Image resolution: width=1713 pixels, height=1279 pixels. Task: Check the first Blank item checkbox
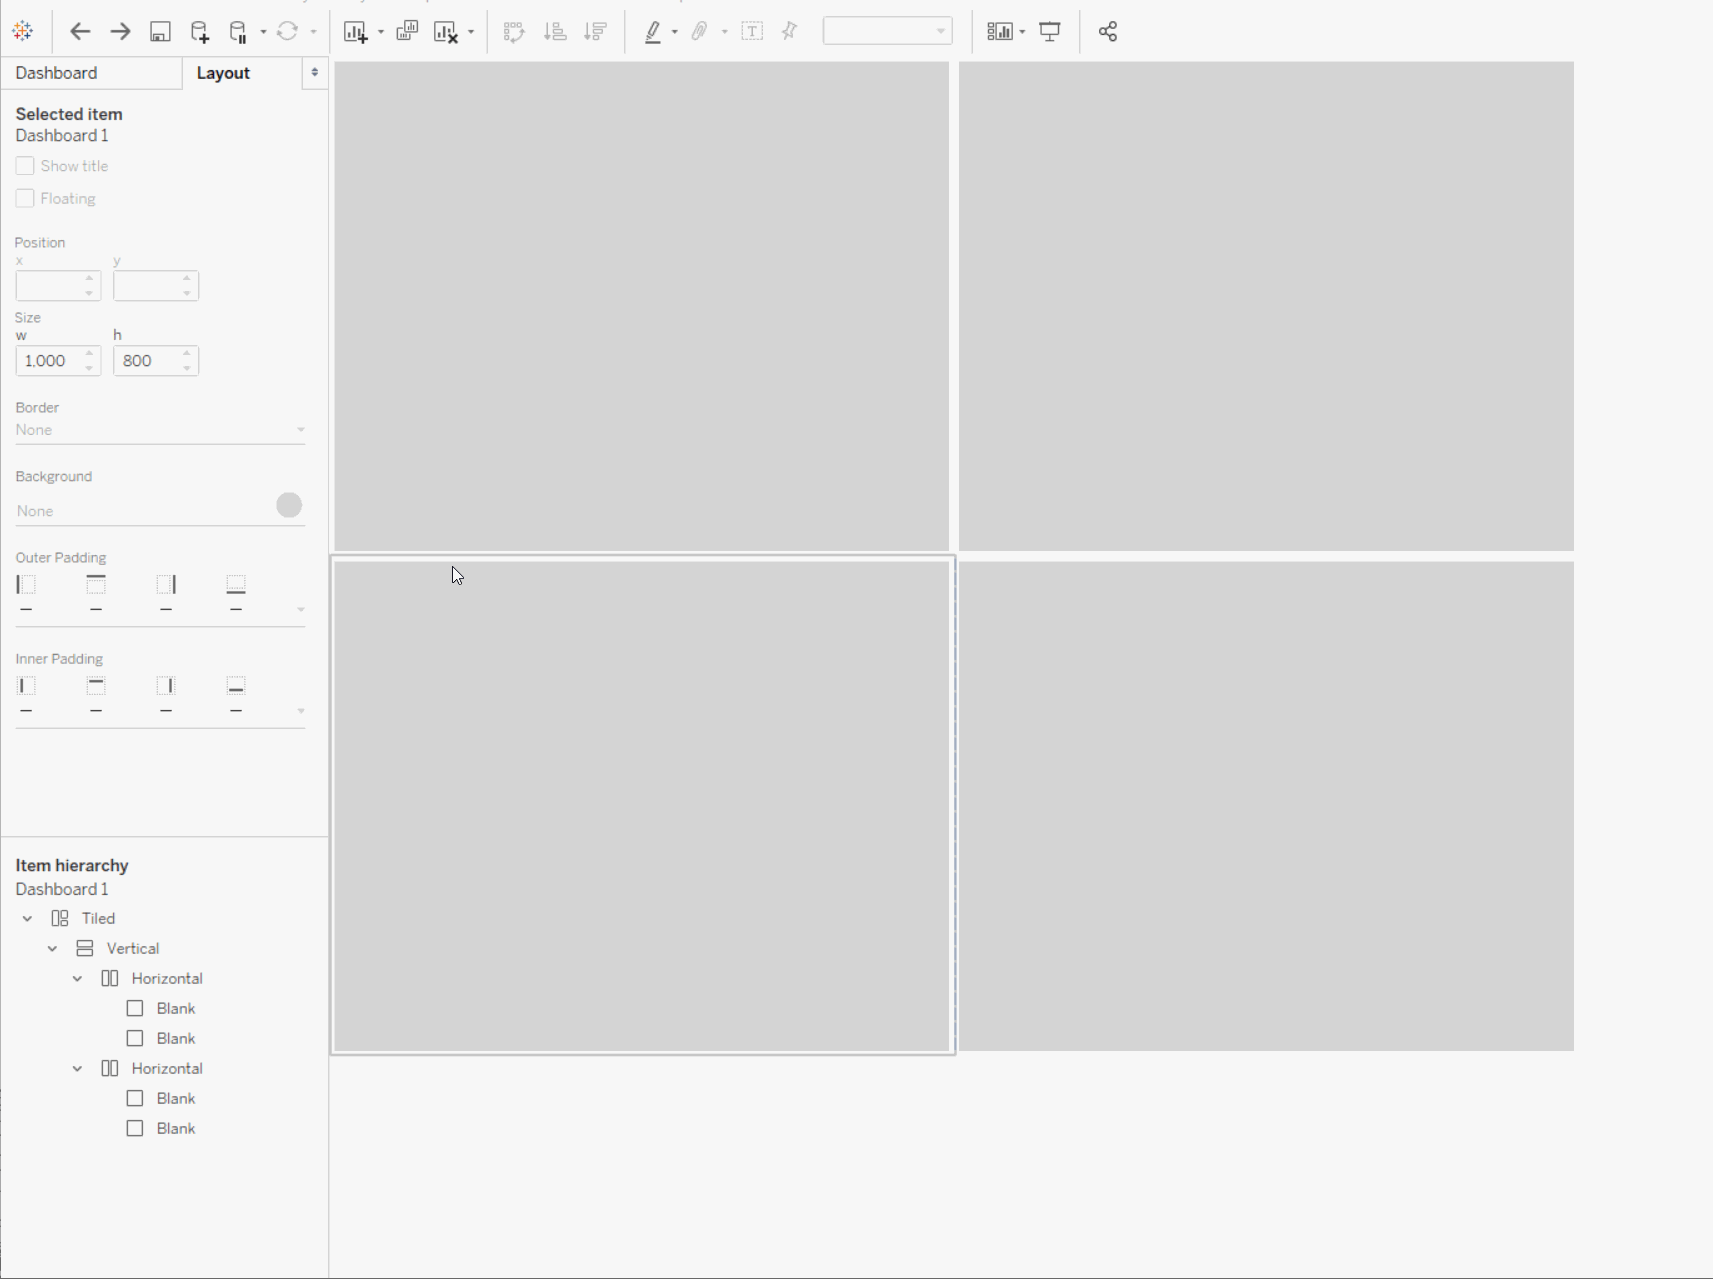click(x=135, y=1008)
